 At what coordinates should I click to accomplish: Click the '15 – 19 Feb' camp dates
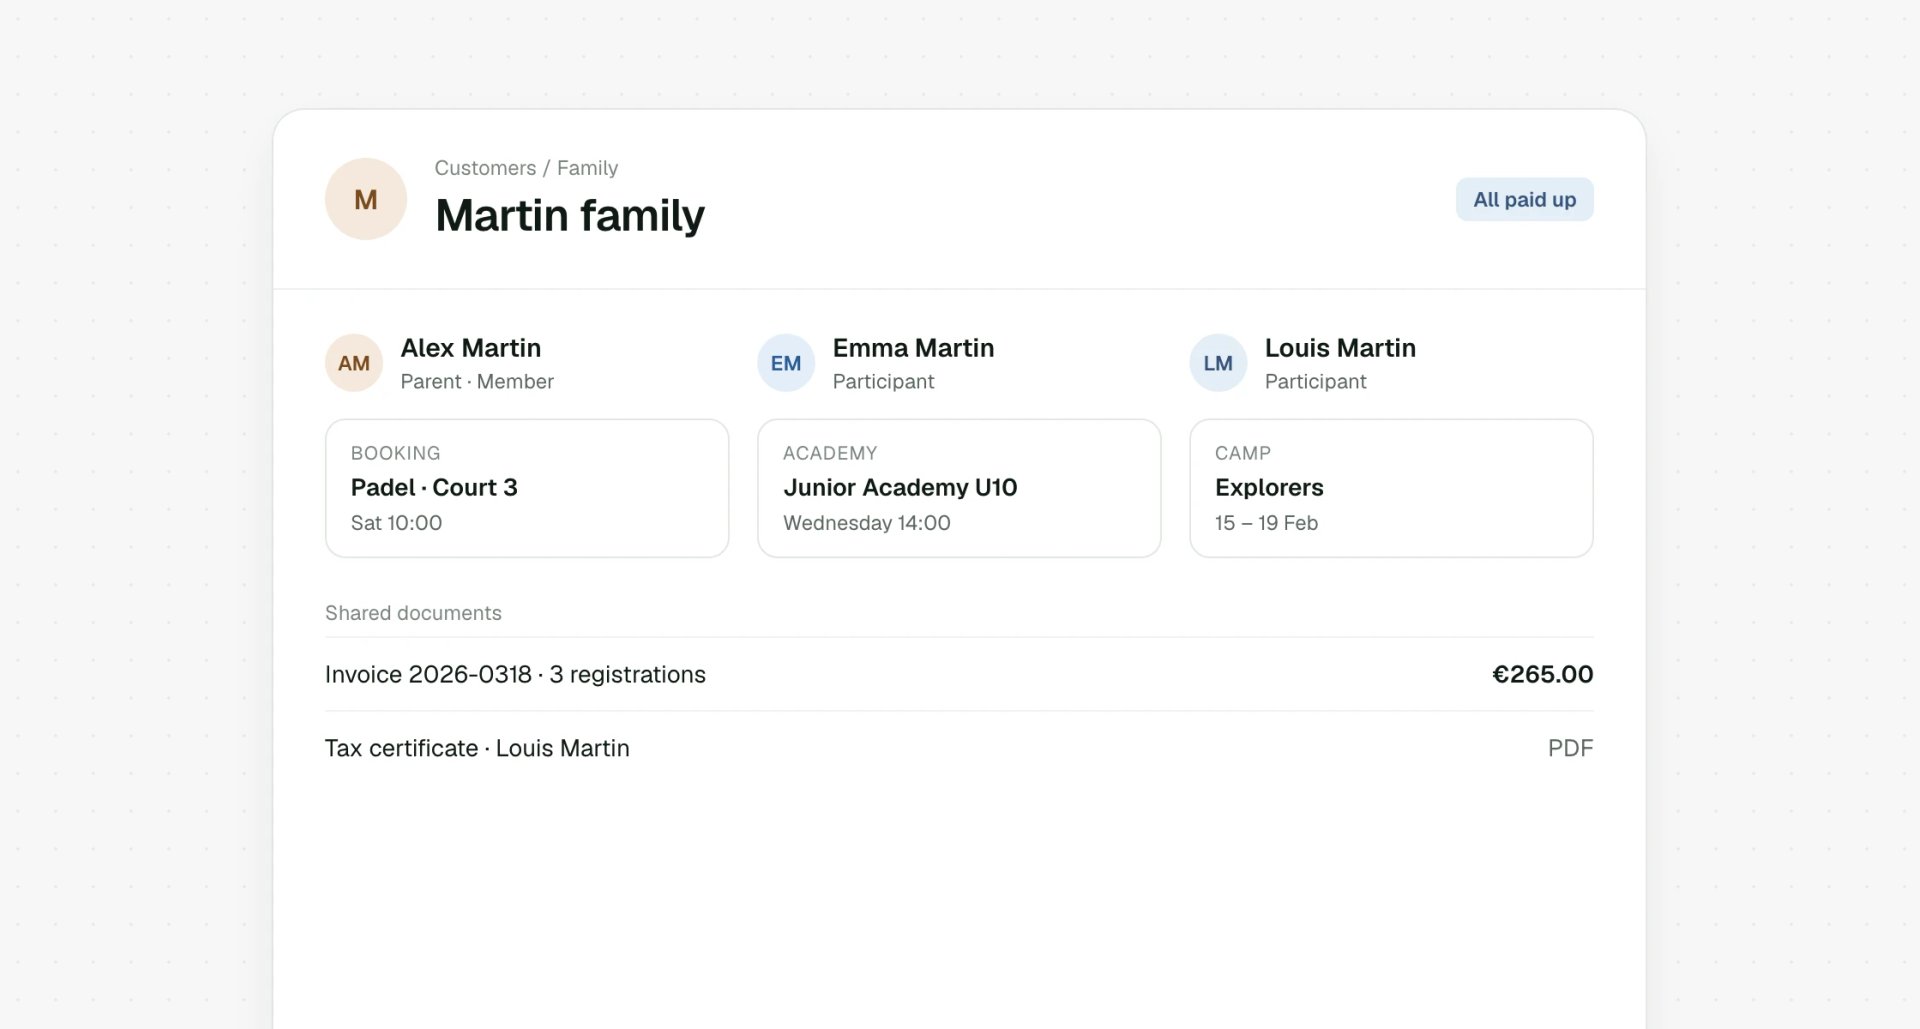pyautogui.click(x=1266, y=523)
